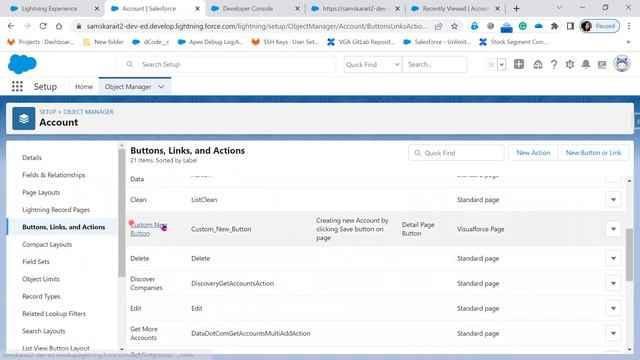The image size is (640, 360).
Task: Bookmark this page with star icon
Action: [x=454, y=26]
